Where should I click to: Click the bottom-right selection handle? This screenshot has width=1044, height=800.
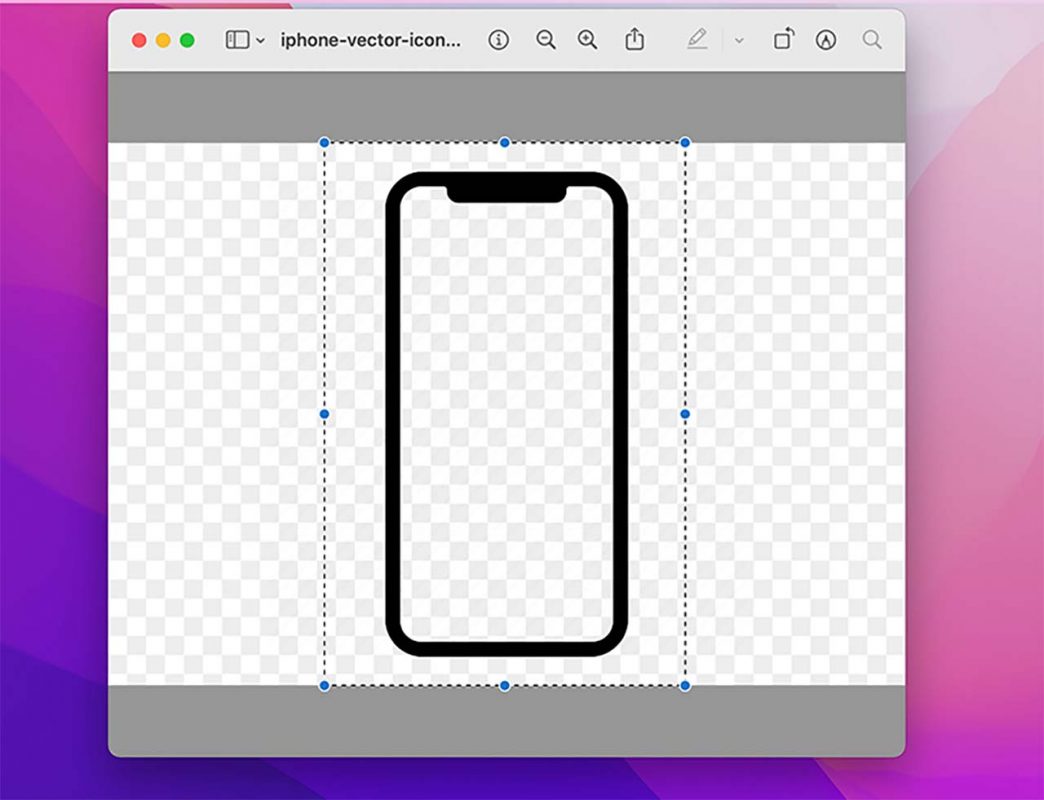[685, 685]
